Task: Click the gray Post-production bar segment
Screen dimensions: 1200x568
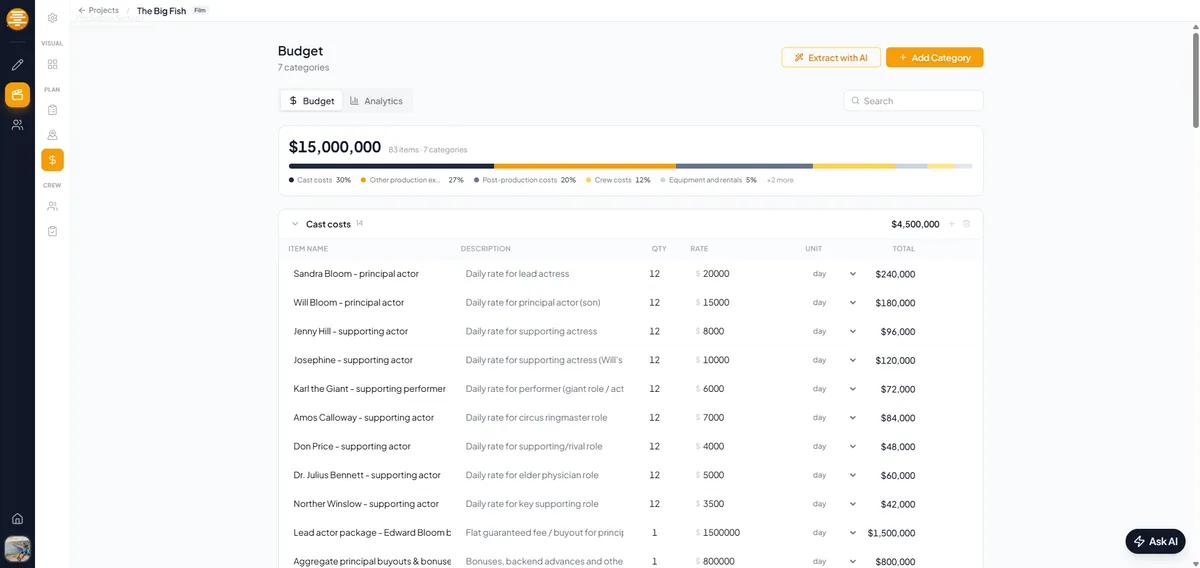Action: pos(744,166)
